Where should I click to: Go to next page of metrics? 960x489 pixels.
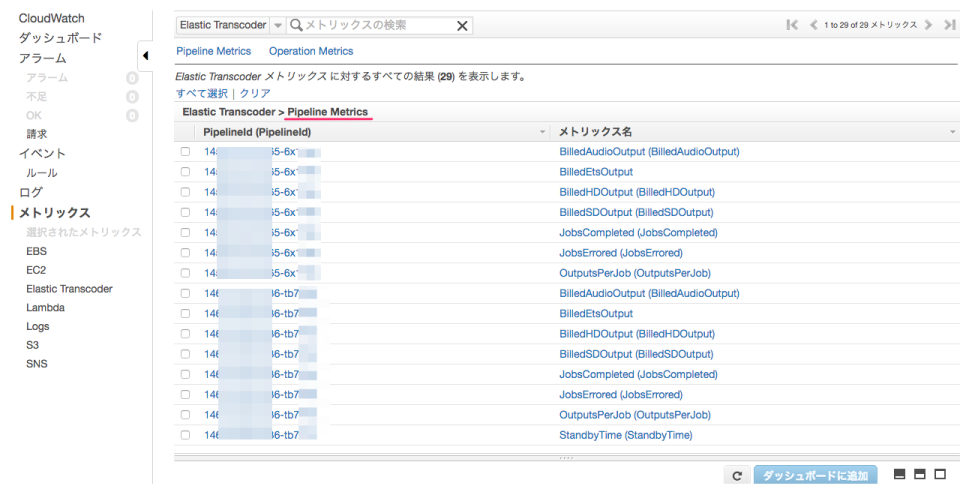[x=929, y=25]
